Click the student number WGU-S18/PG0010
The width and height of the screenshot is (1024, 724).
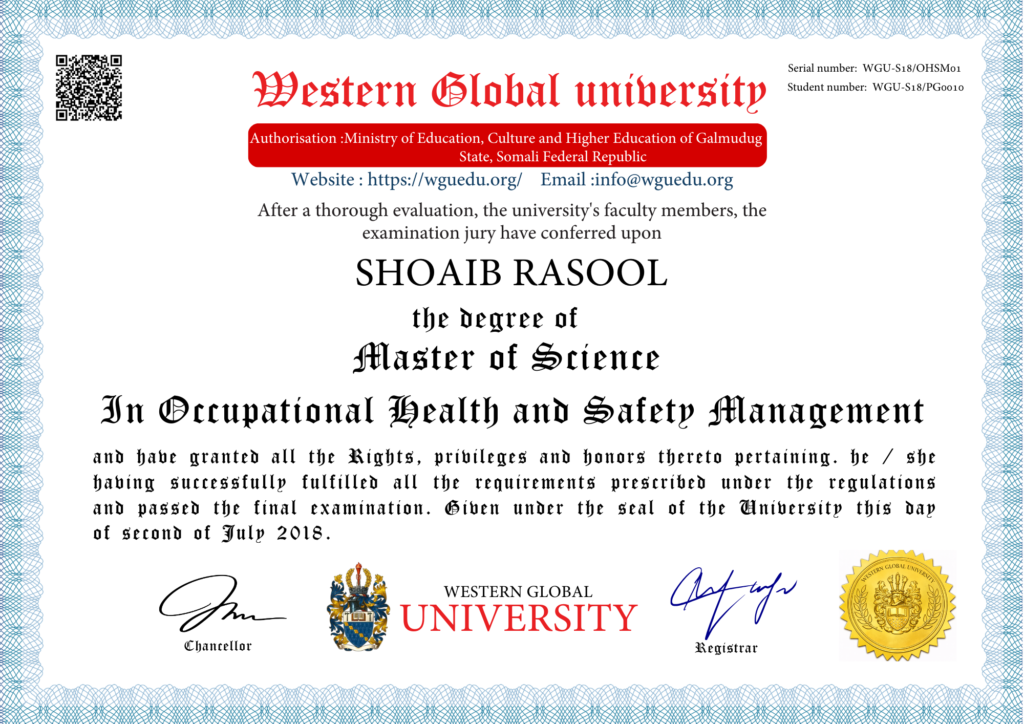click(x=918, y=87)
